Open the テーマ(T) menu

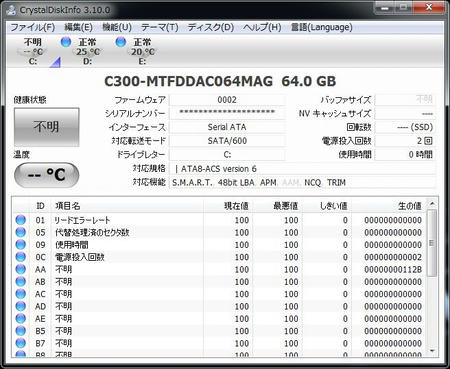160,27
